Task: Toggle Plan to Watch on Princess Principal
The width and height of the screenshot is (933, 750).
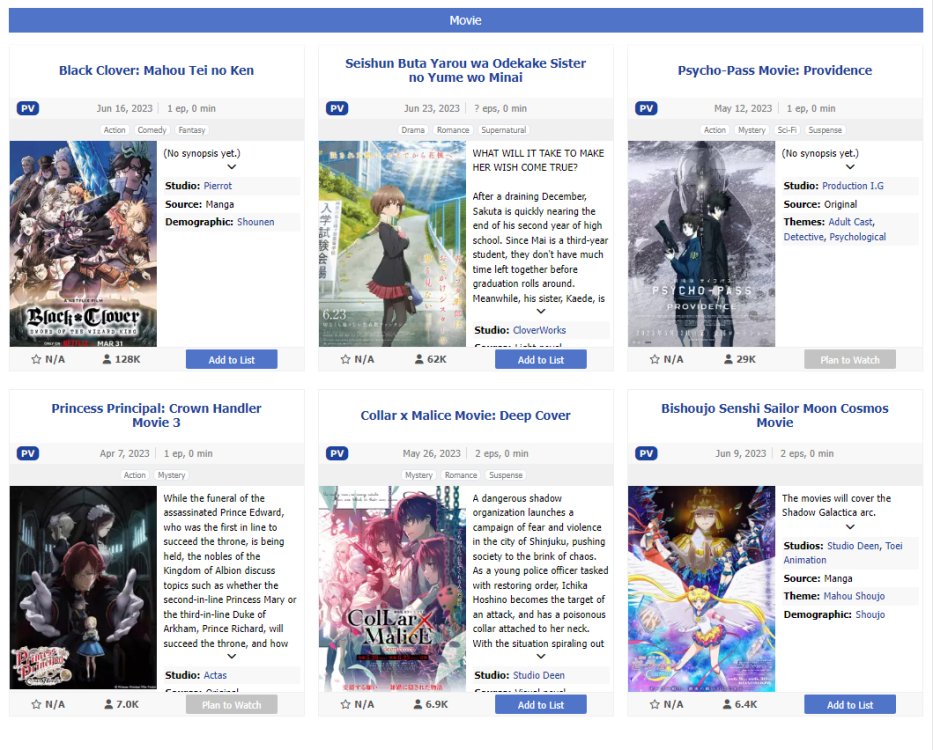Action: tap(231, 705)
